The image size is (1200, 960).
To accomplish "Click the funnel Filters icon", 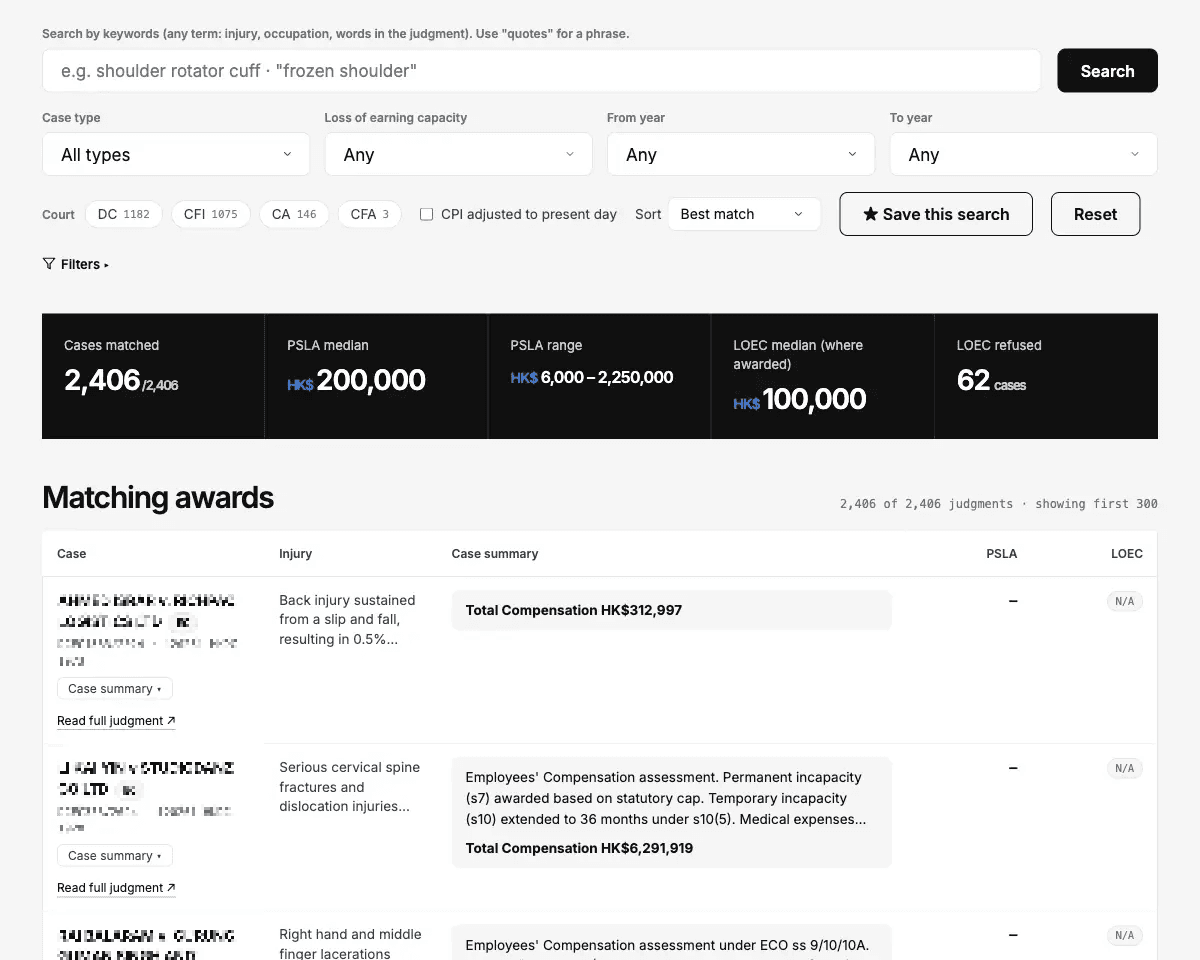I will [48, 264].
